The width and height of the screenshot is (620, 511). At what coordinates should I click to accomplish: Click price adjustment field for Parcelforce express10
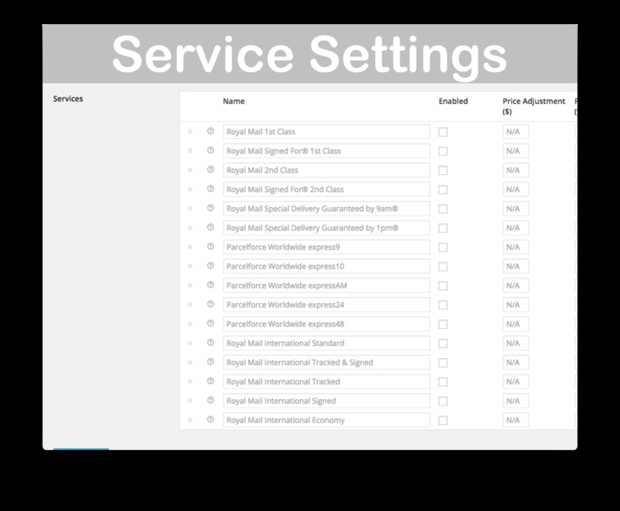516,266
